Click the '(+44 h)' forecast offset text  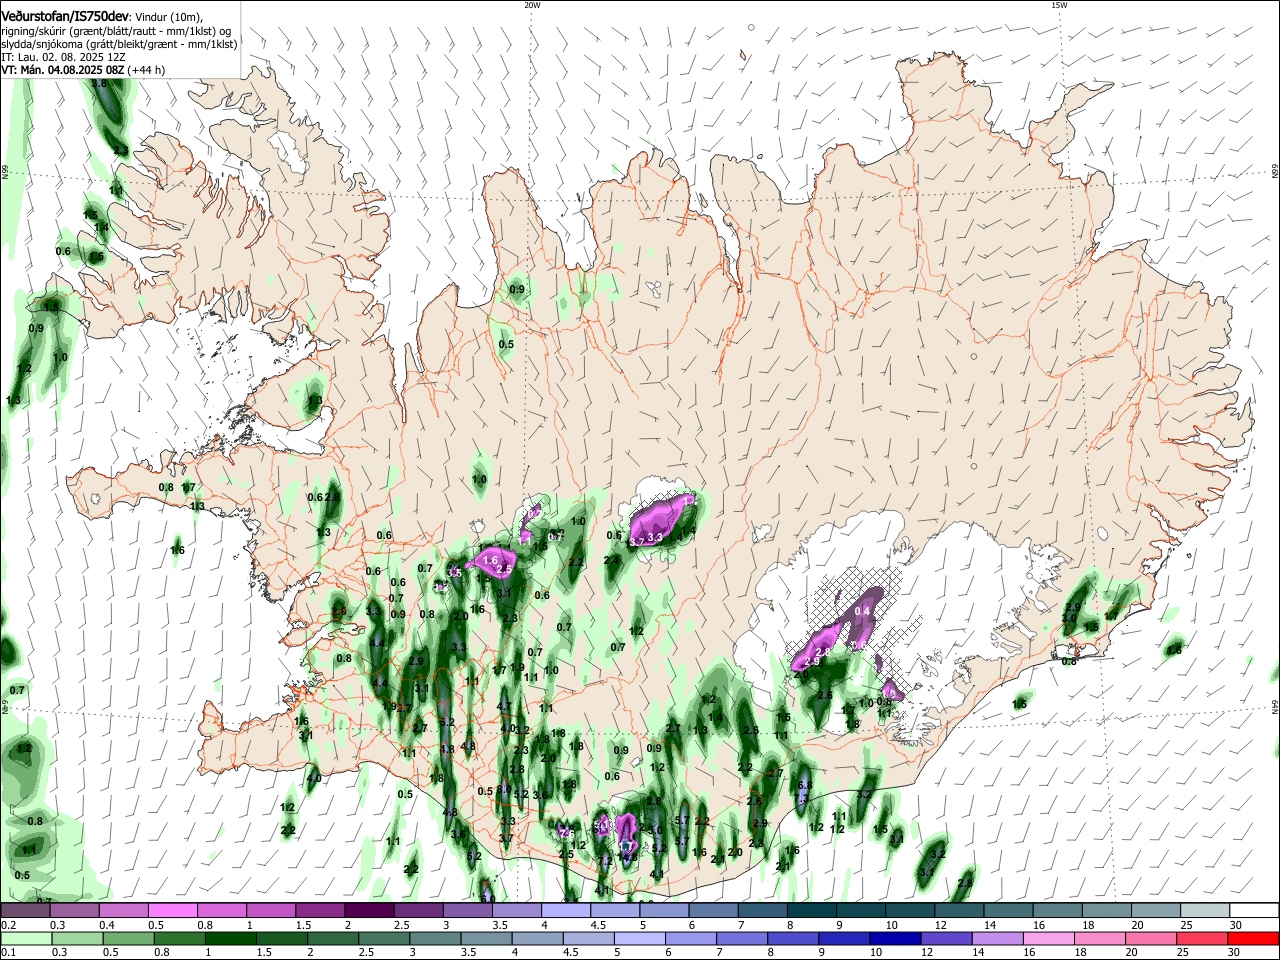[x=146, y=70]
